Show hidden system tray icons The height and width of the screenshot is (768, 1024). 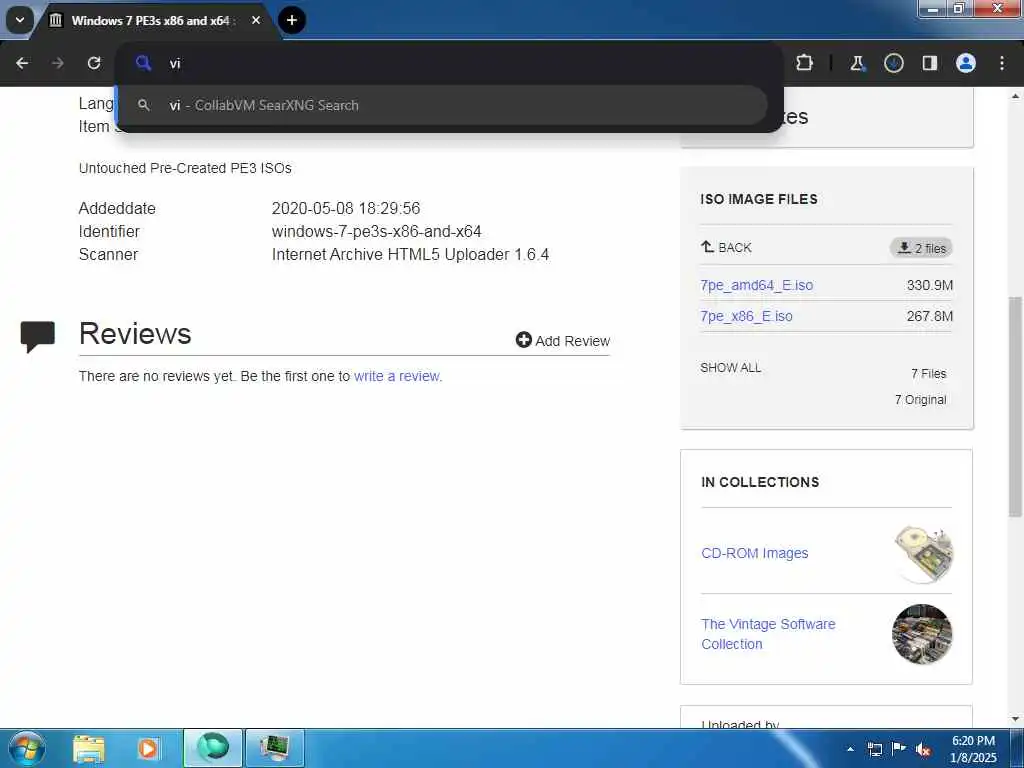pyautogui.click(x=850, y=749)
